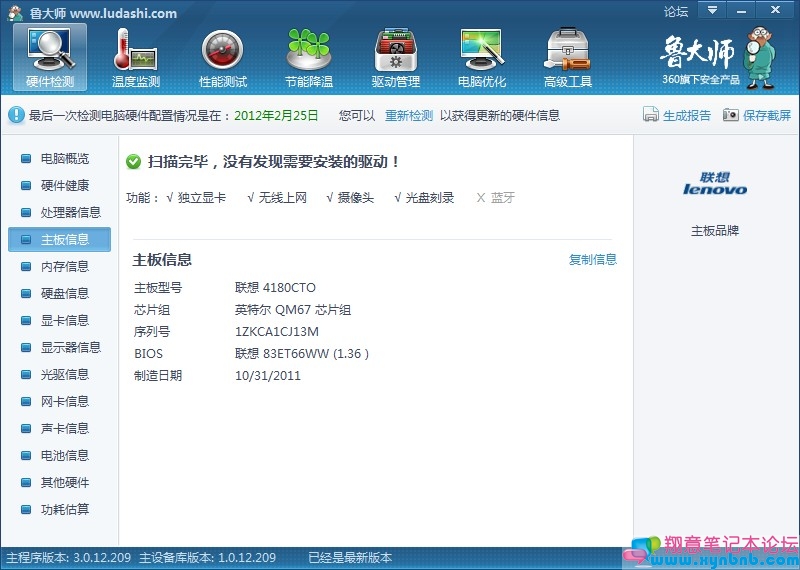Select 光驱信息 in the sidebar
The image size is (800, 570).
pyautogui.click(x=59, y=375)
